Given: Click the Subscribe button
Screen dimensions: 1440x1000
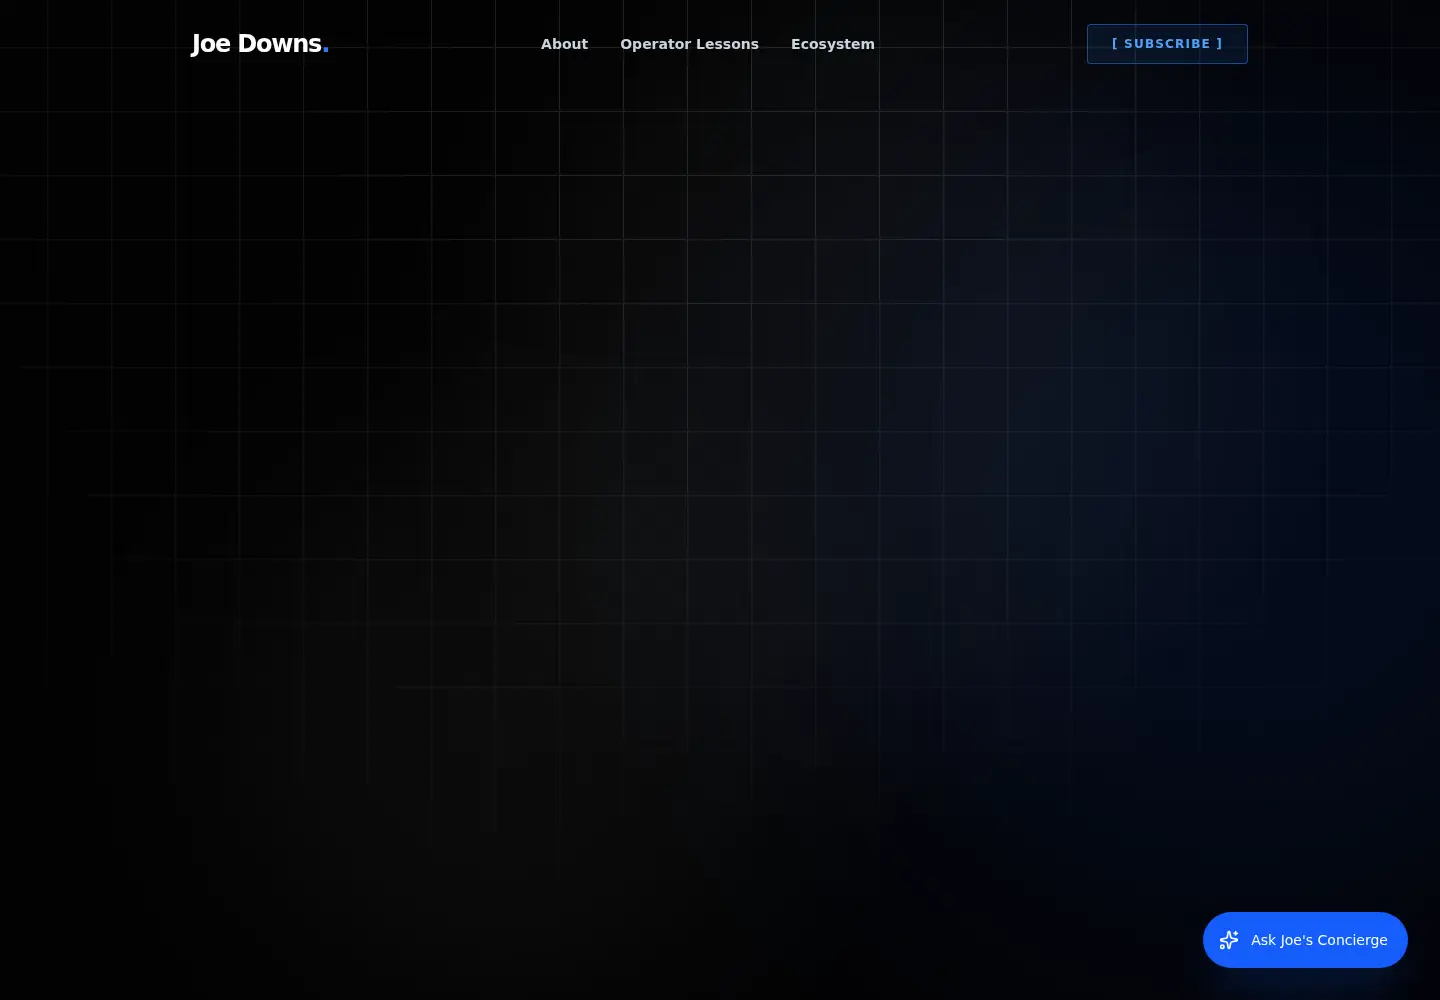Looking at the screenshot, I should tap(1167, 44).
